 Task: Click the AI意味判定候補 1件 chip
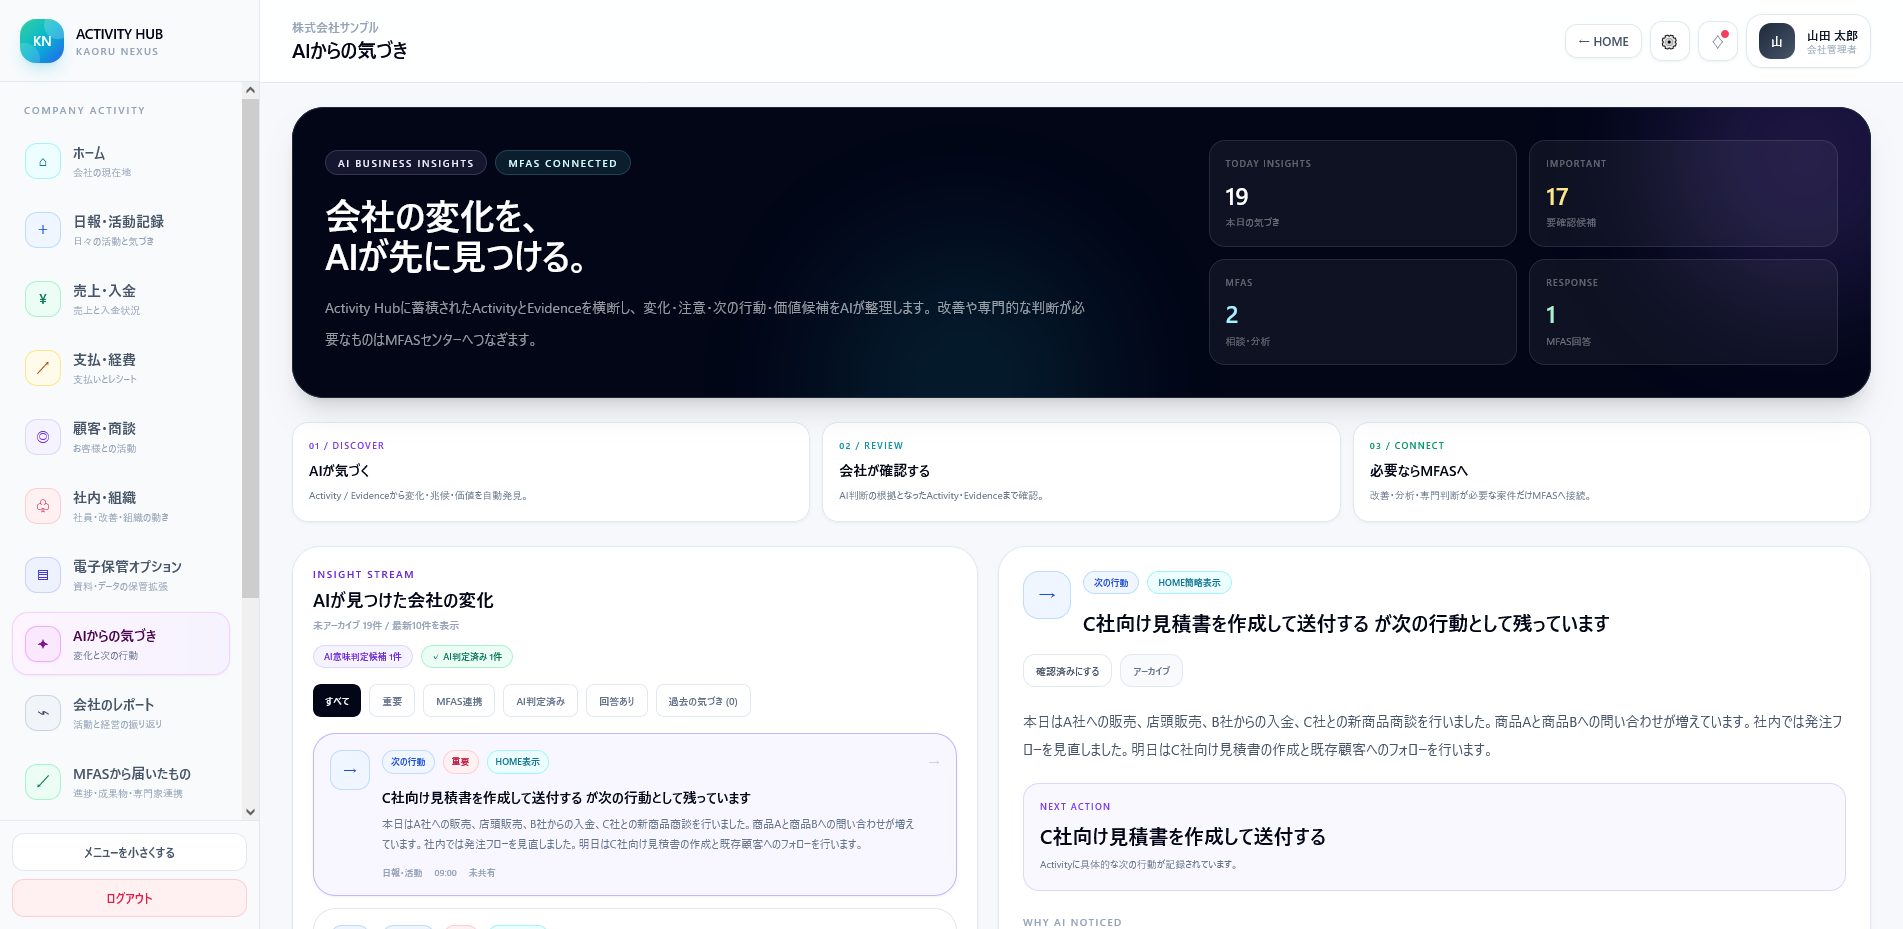[x=363, y=656]
